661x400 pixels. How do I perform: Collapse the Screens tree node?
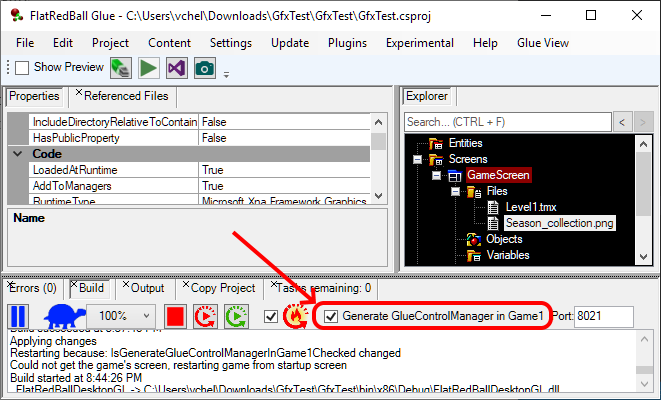(417, 159)
